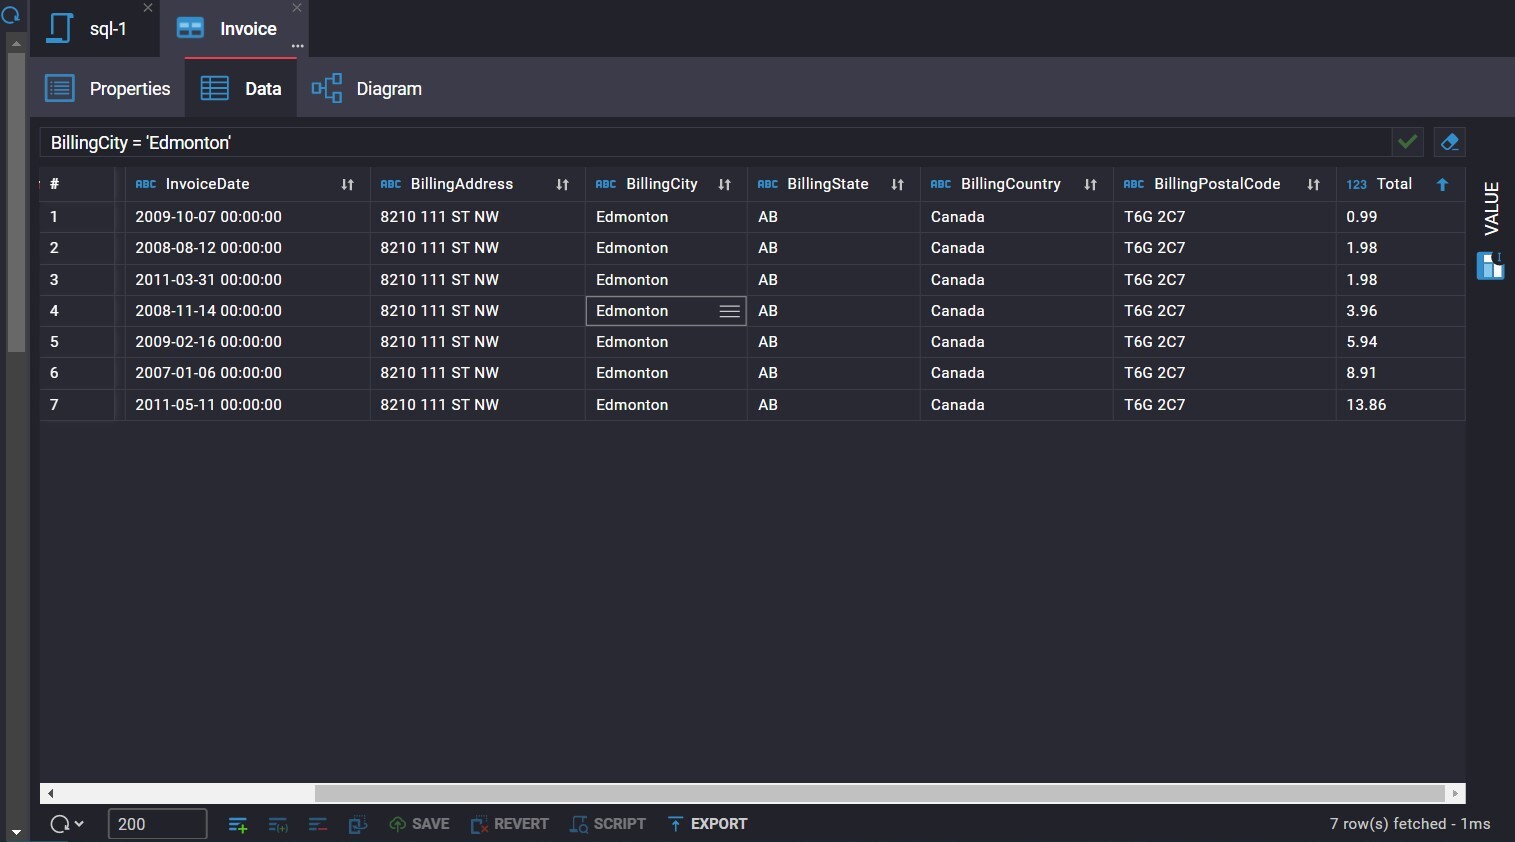
Task: Toggle sort direction on the Total column
Action: click(1441, 184)
